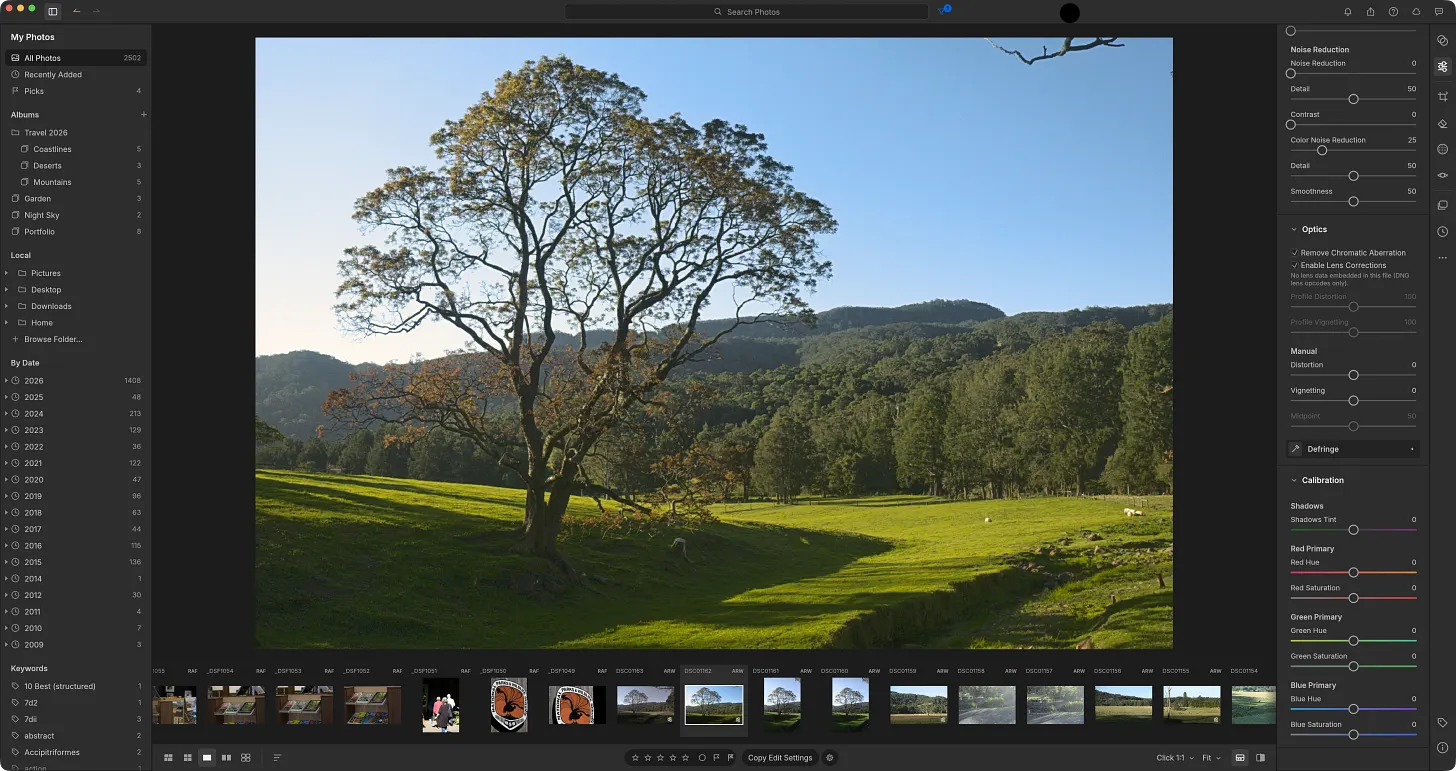Open the Versions panel icon
Image resolution: width=1456 pixels, height=771 pixels.
click(1442, 205)
